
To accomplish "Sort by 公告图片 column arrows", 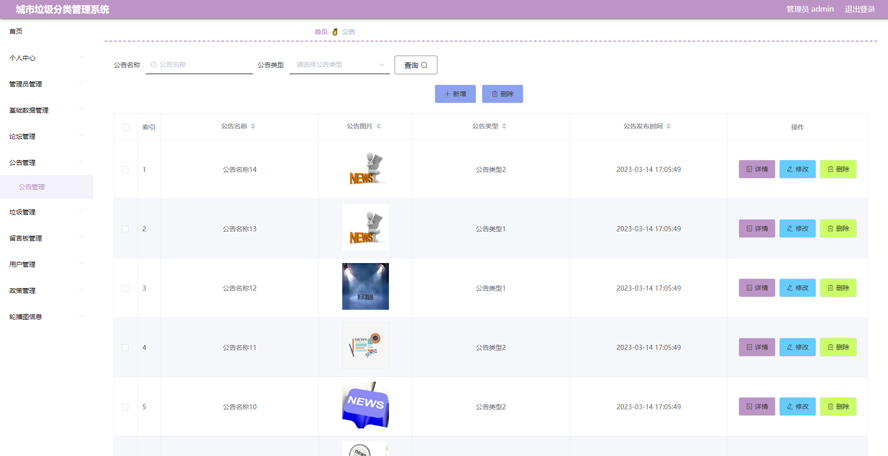I will (379, 126).
